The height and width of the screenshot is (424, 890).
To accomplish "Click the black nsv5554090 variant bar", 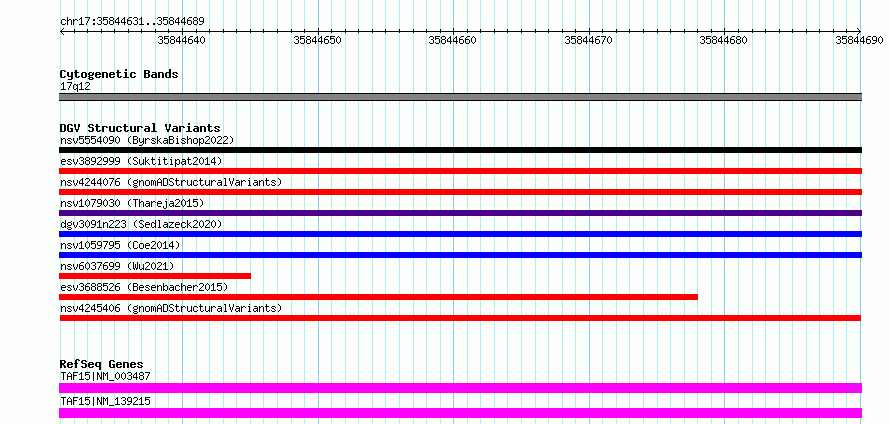I will point(460,150).
